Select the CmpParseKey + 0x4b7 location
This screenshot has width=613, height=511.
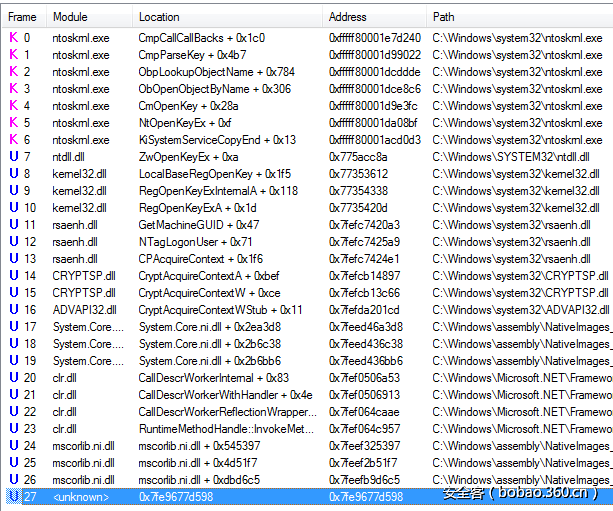(x=192, y=55)
